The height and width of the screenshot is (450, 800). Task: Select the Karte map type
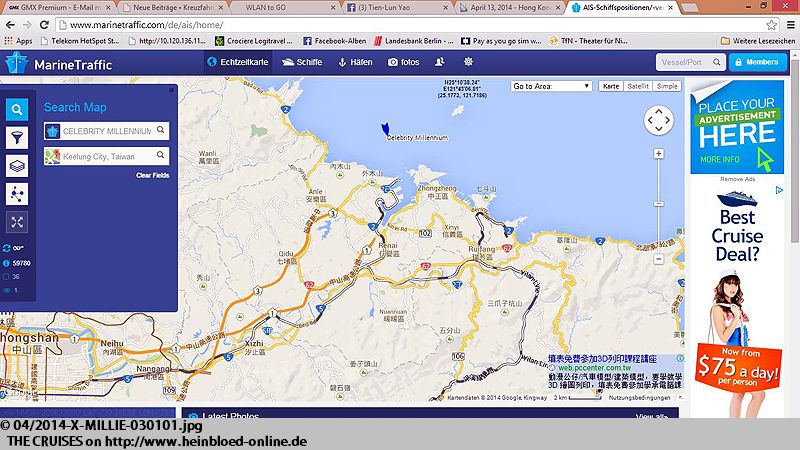point(611,86)
